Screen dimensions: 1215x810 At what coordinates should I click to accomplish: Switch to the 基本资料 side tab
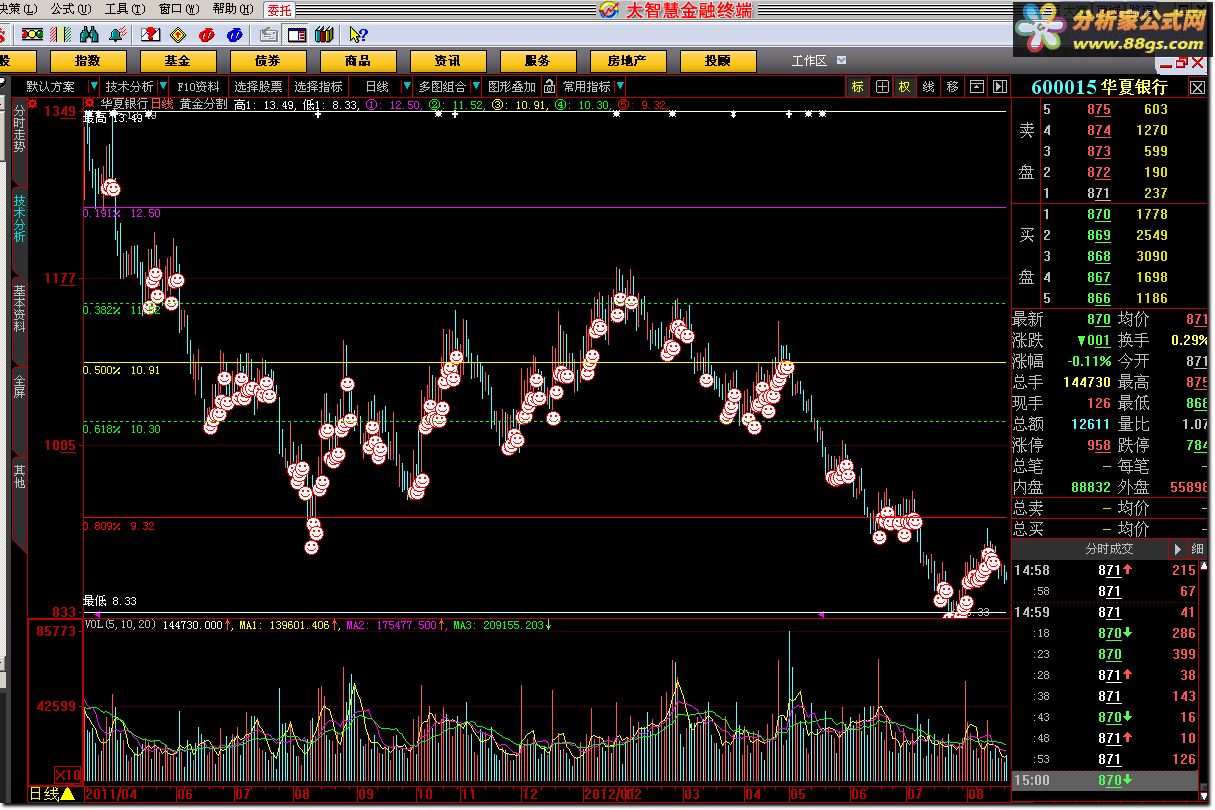pyautogui.click(x=19, y=308)
